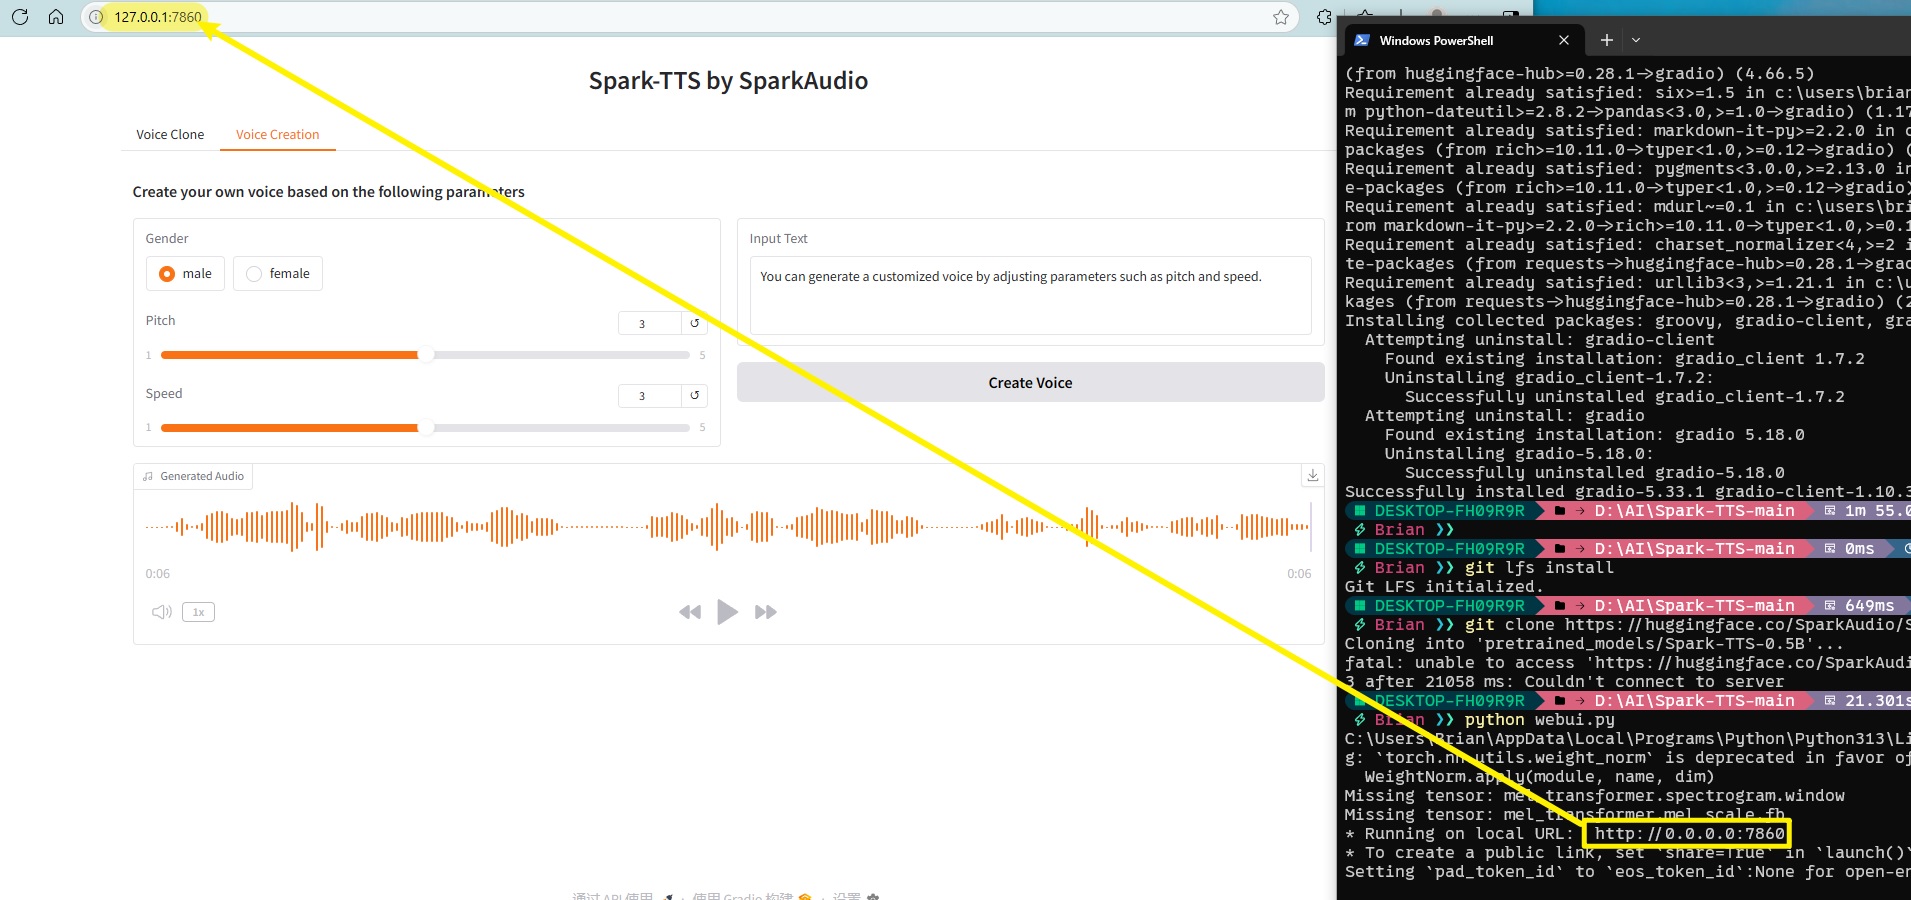The height and width of the screenshot is (900, 1911).
Task: Skip backward in the generated audio
Action: (x=690, y=612)
